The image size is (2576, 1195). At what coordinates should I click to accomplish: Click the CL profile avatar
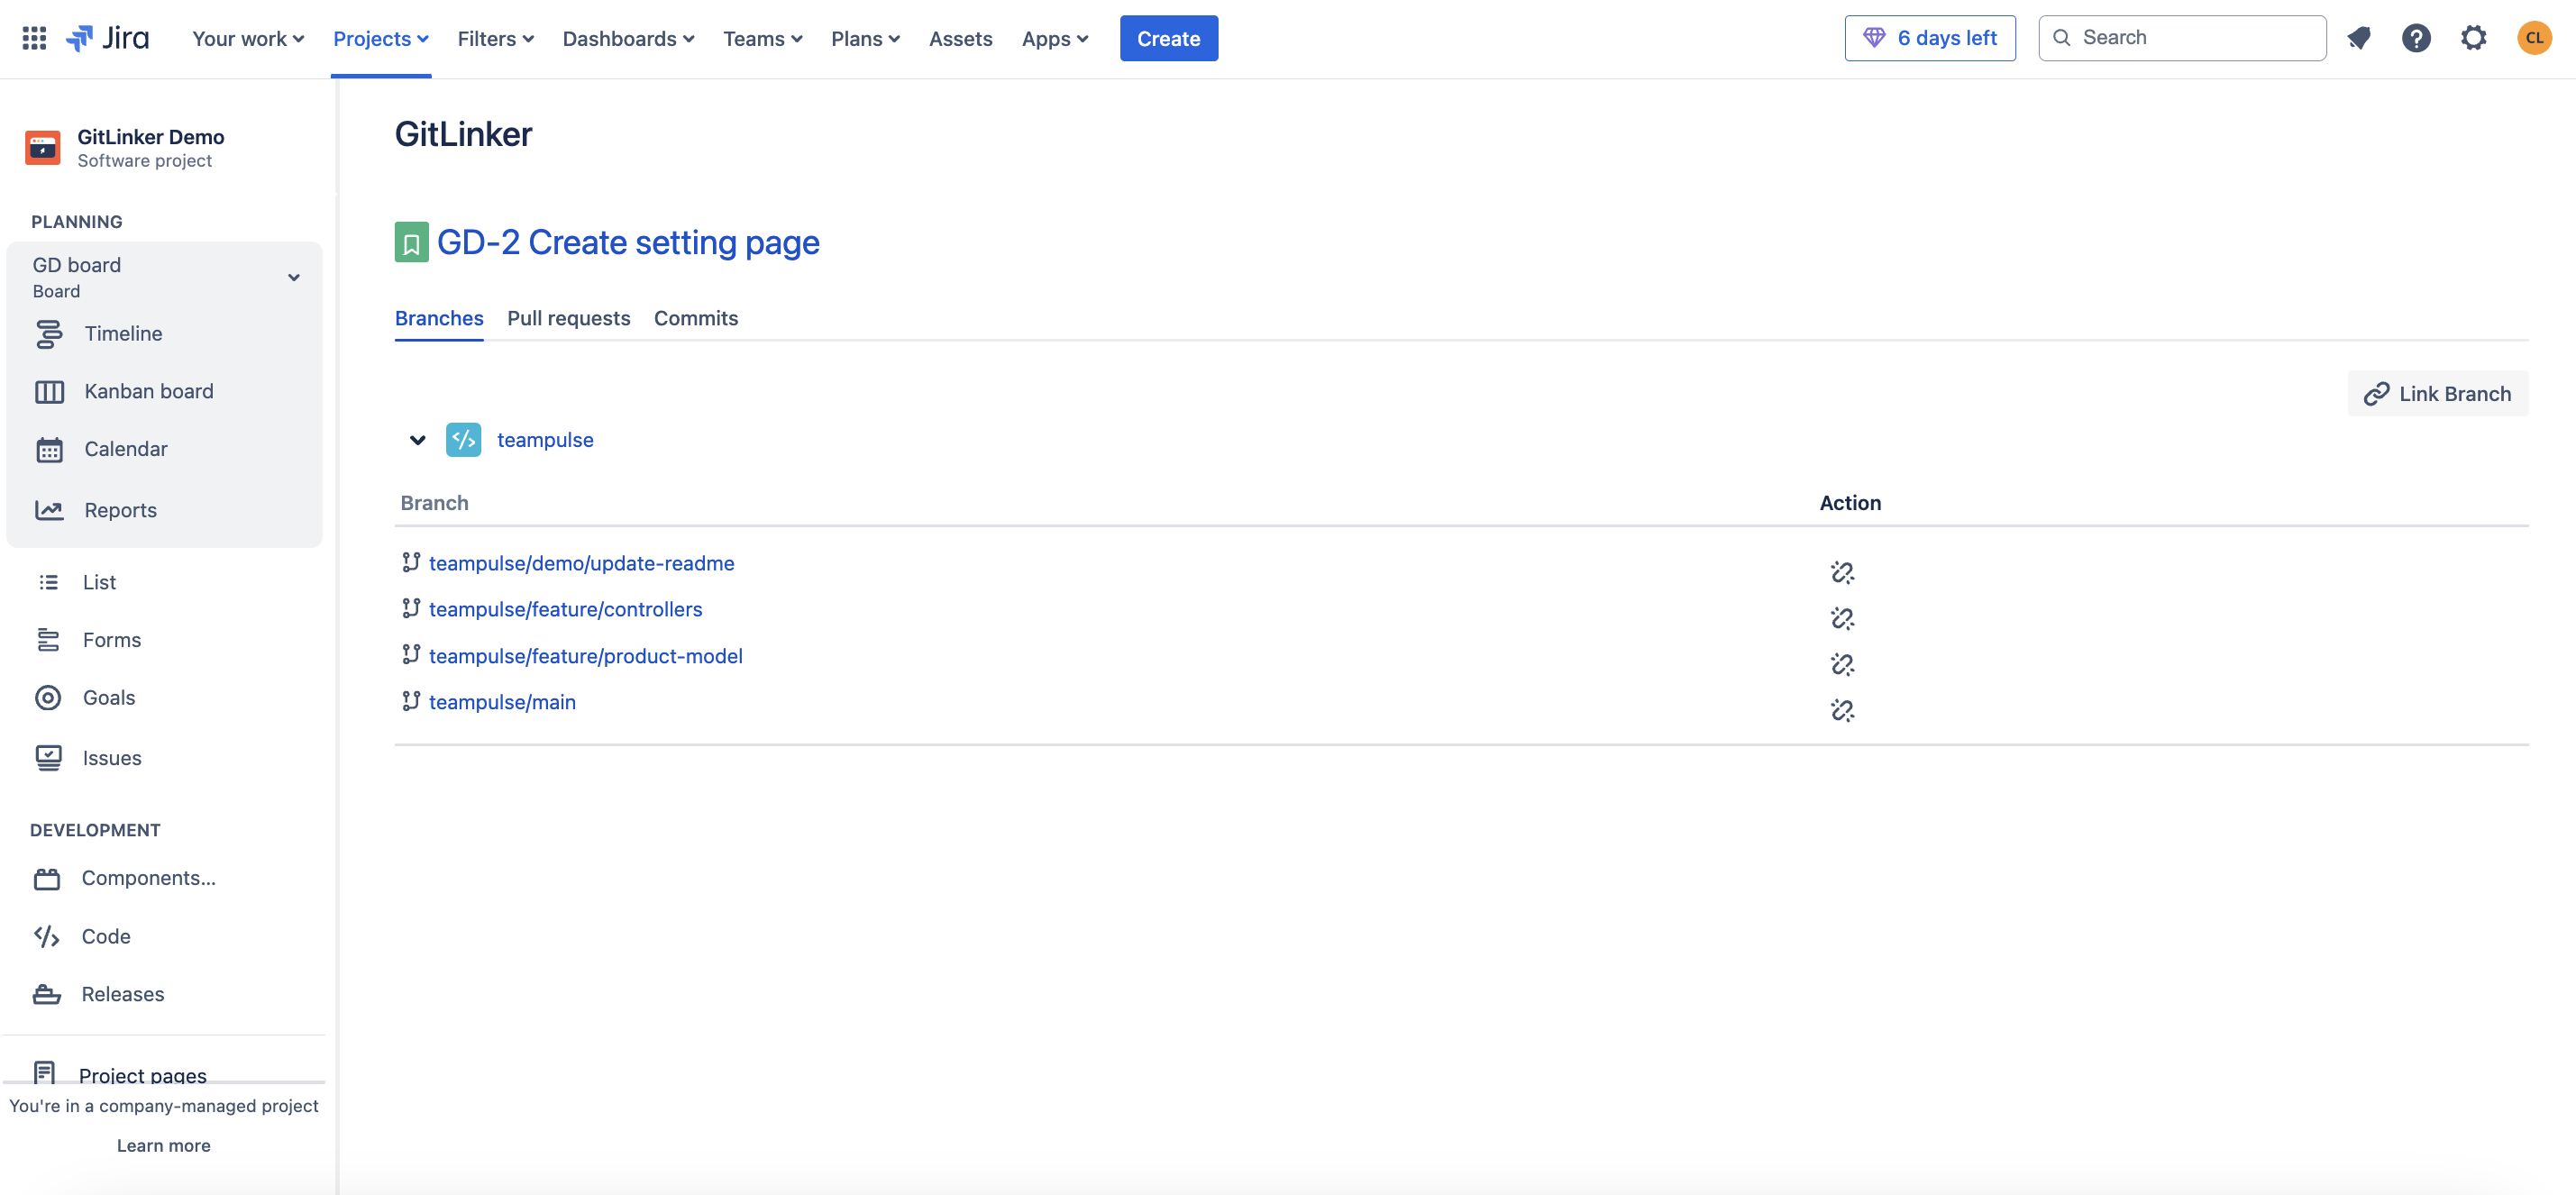point(2533,38)
